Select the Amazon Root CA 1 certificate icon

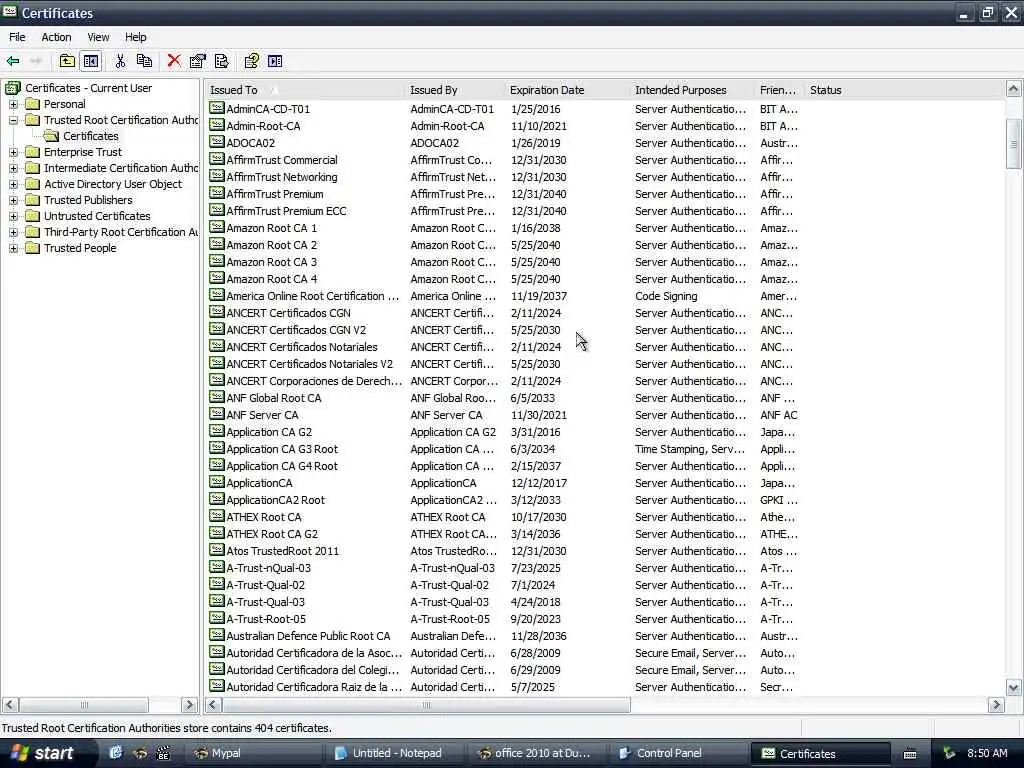point(217,227)
